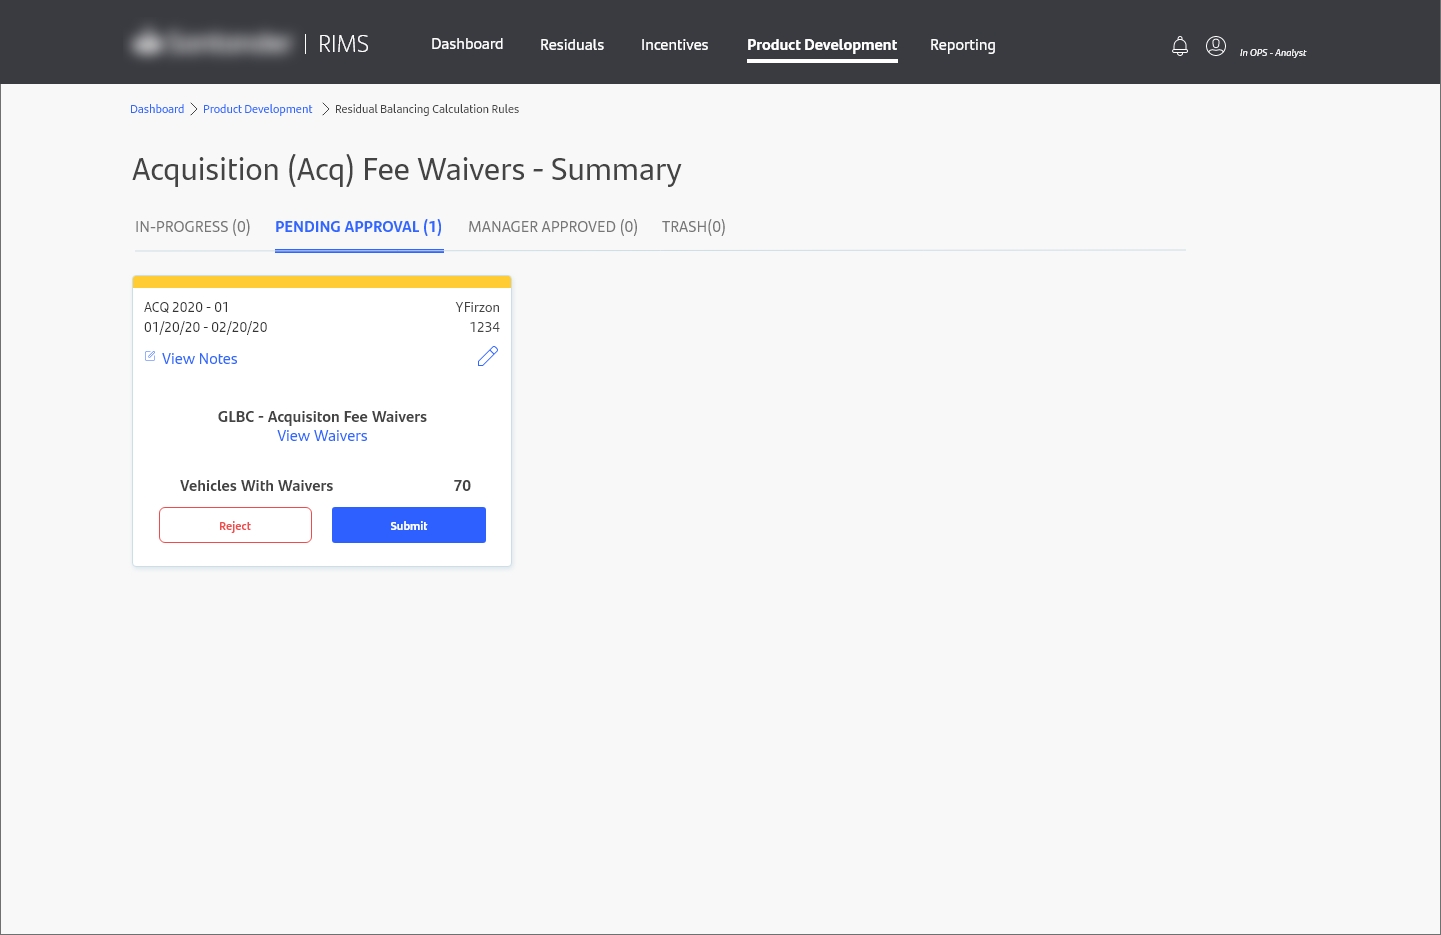
Task: Select the PENDING APPROVAL (1) tab
Action: coord(358,227)
